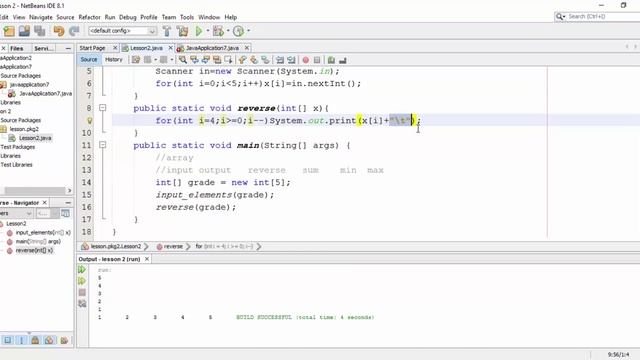Click the Search input field
Image resolution: width=640 pixels, height=360 pixels.
597,16
